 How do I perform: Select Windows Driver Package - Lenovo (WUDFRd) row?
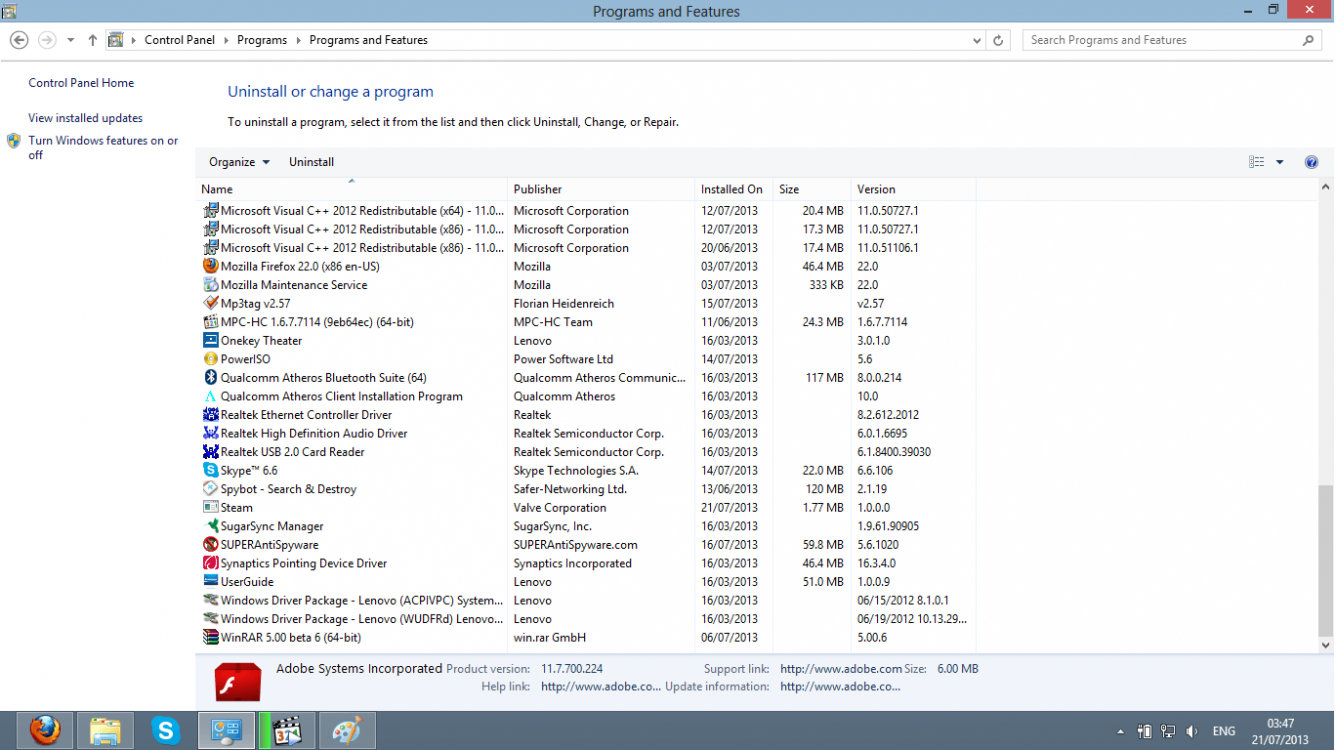click(x=587, y=619)
